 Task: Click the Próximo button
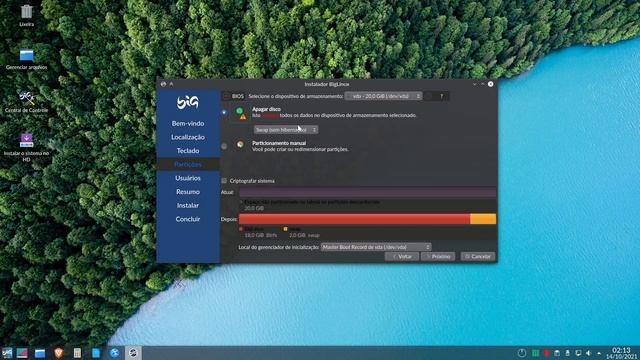[x=438, y=256]
